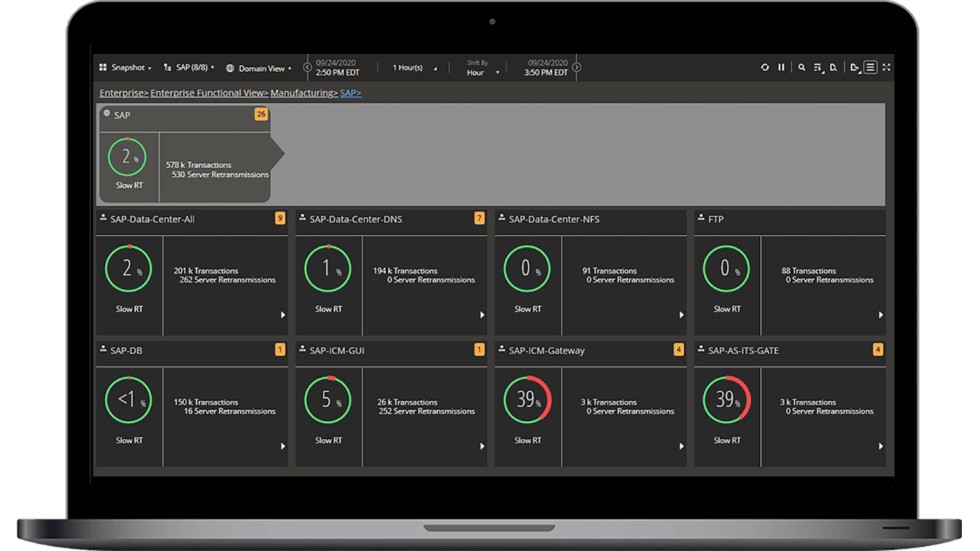Click Enterprise Functional View breadcrumb
The image size is (980, 551).
click(209, 93)
